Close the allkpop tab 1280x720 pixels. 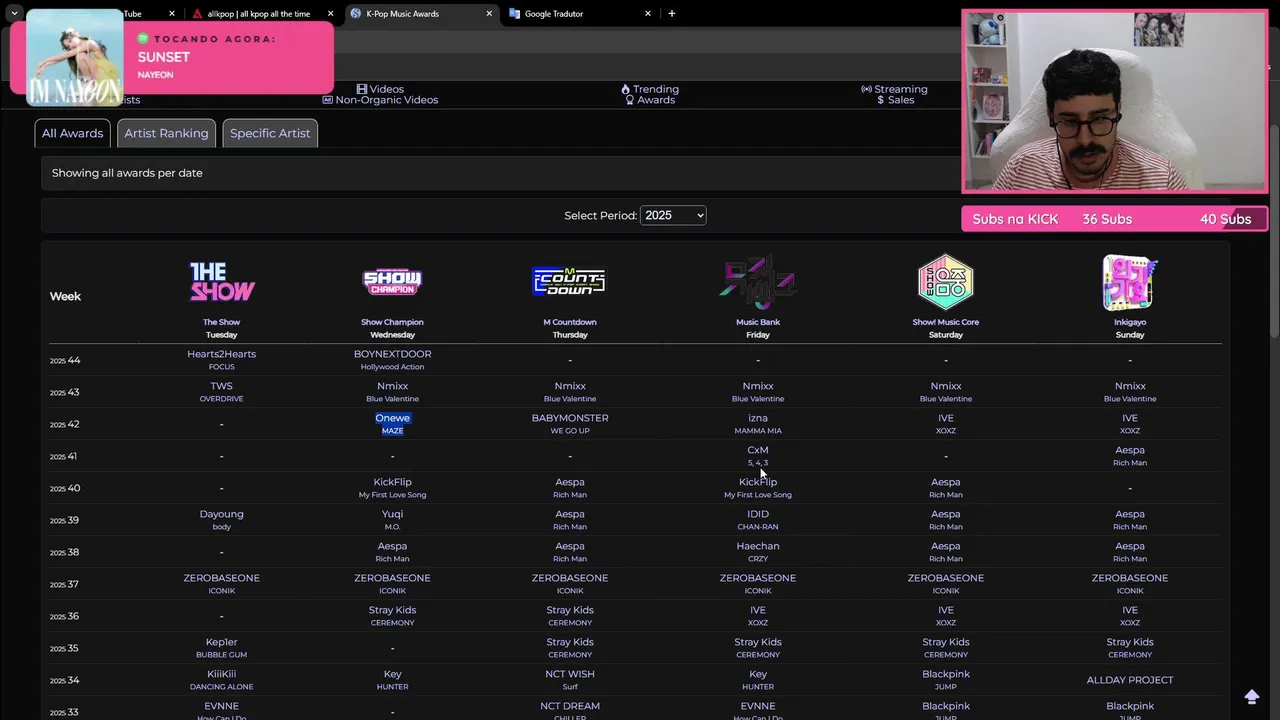coord(330,14)
